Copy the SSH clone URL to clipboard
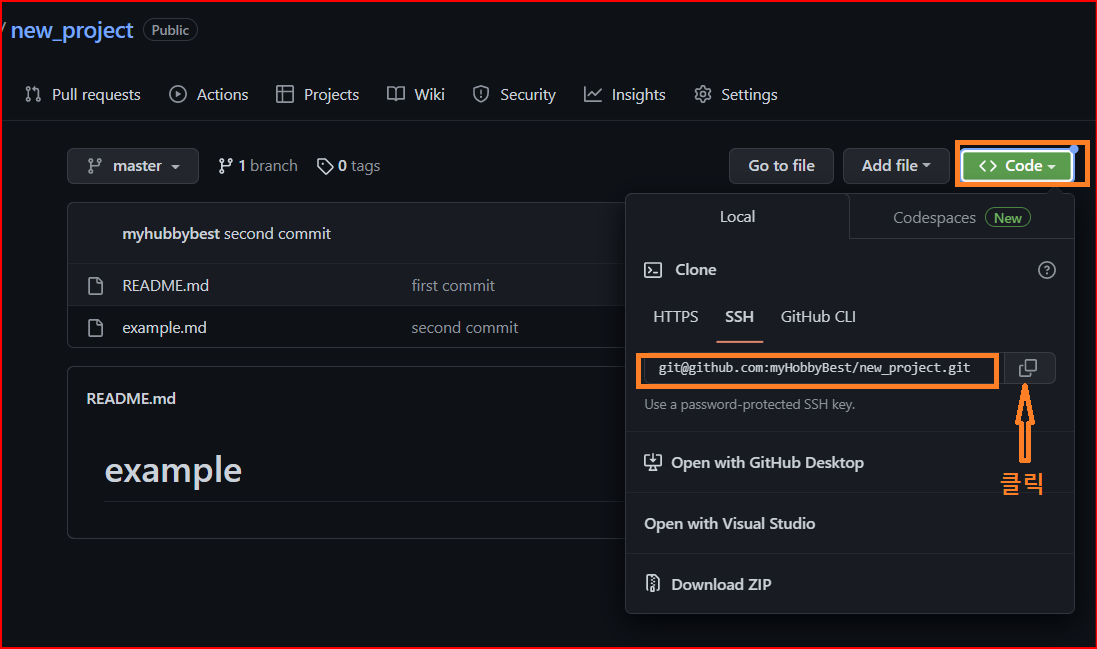This screenshot has width=1097, height=649. point(1028,368)
